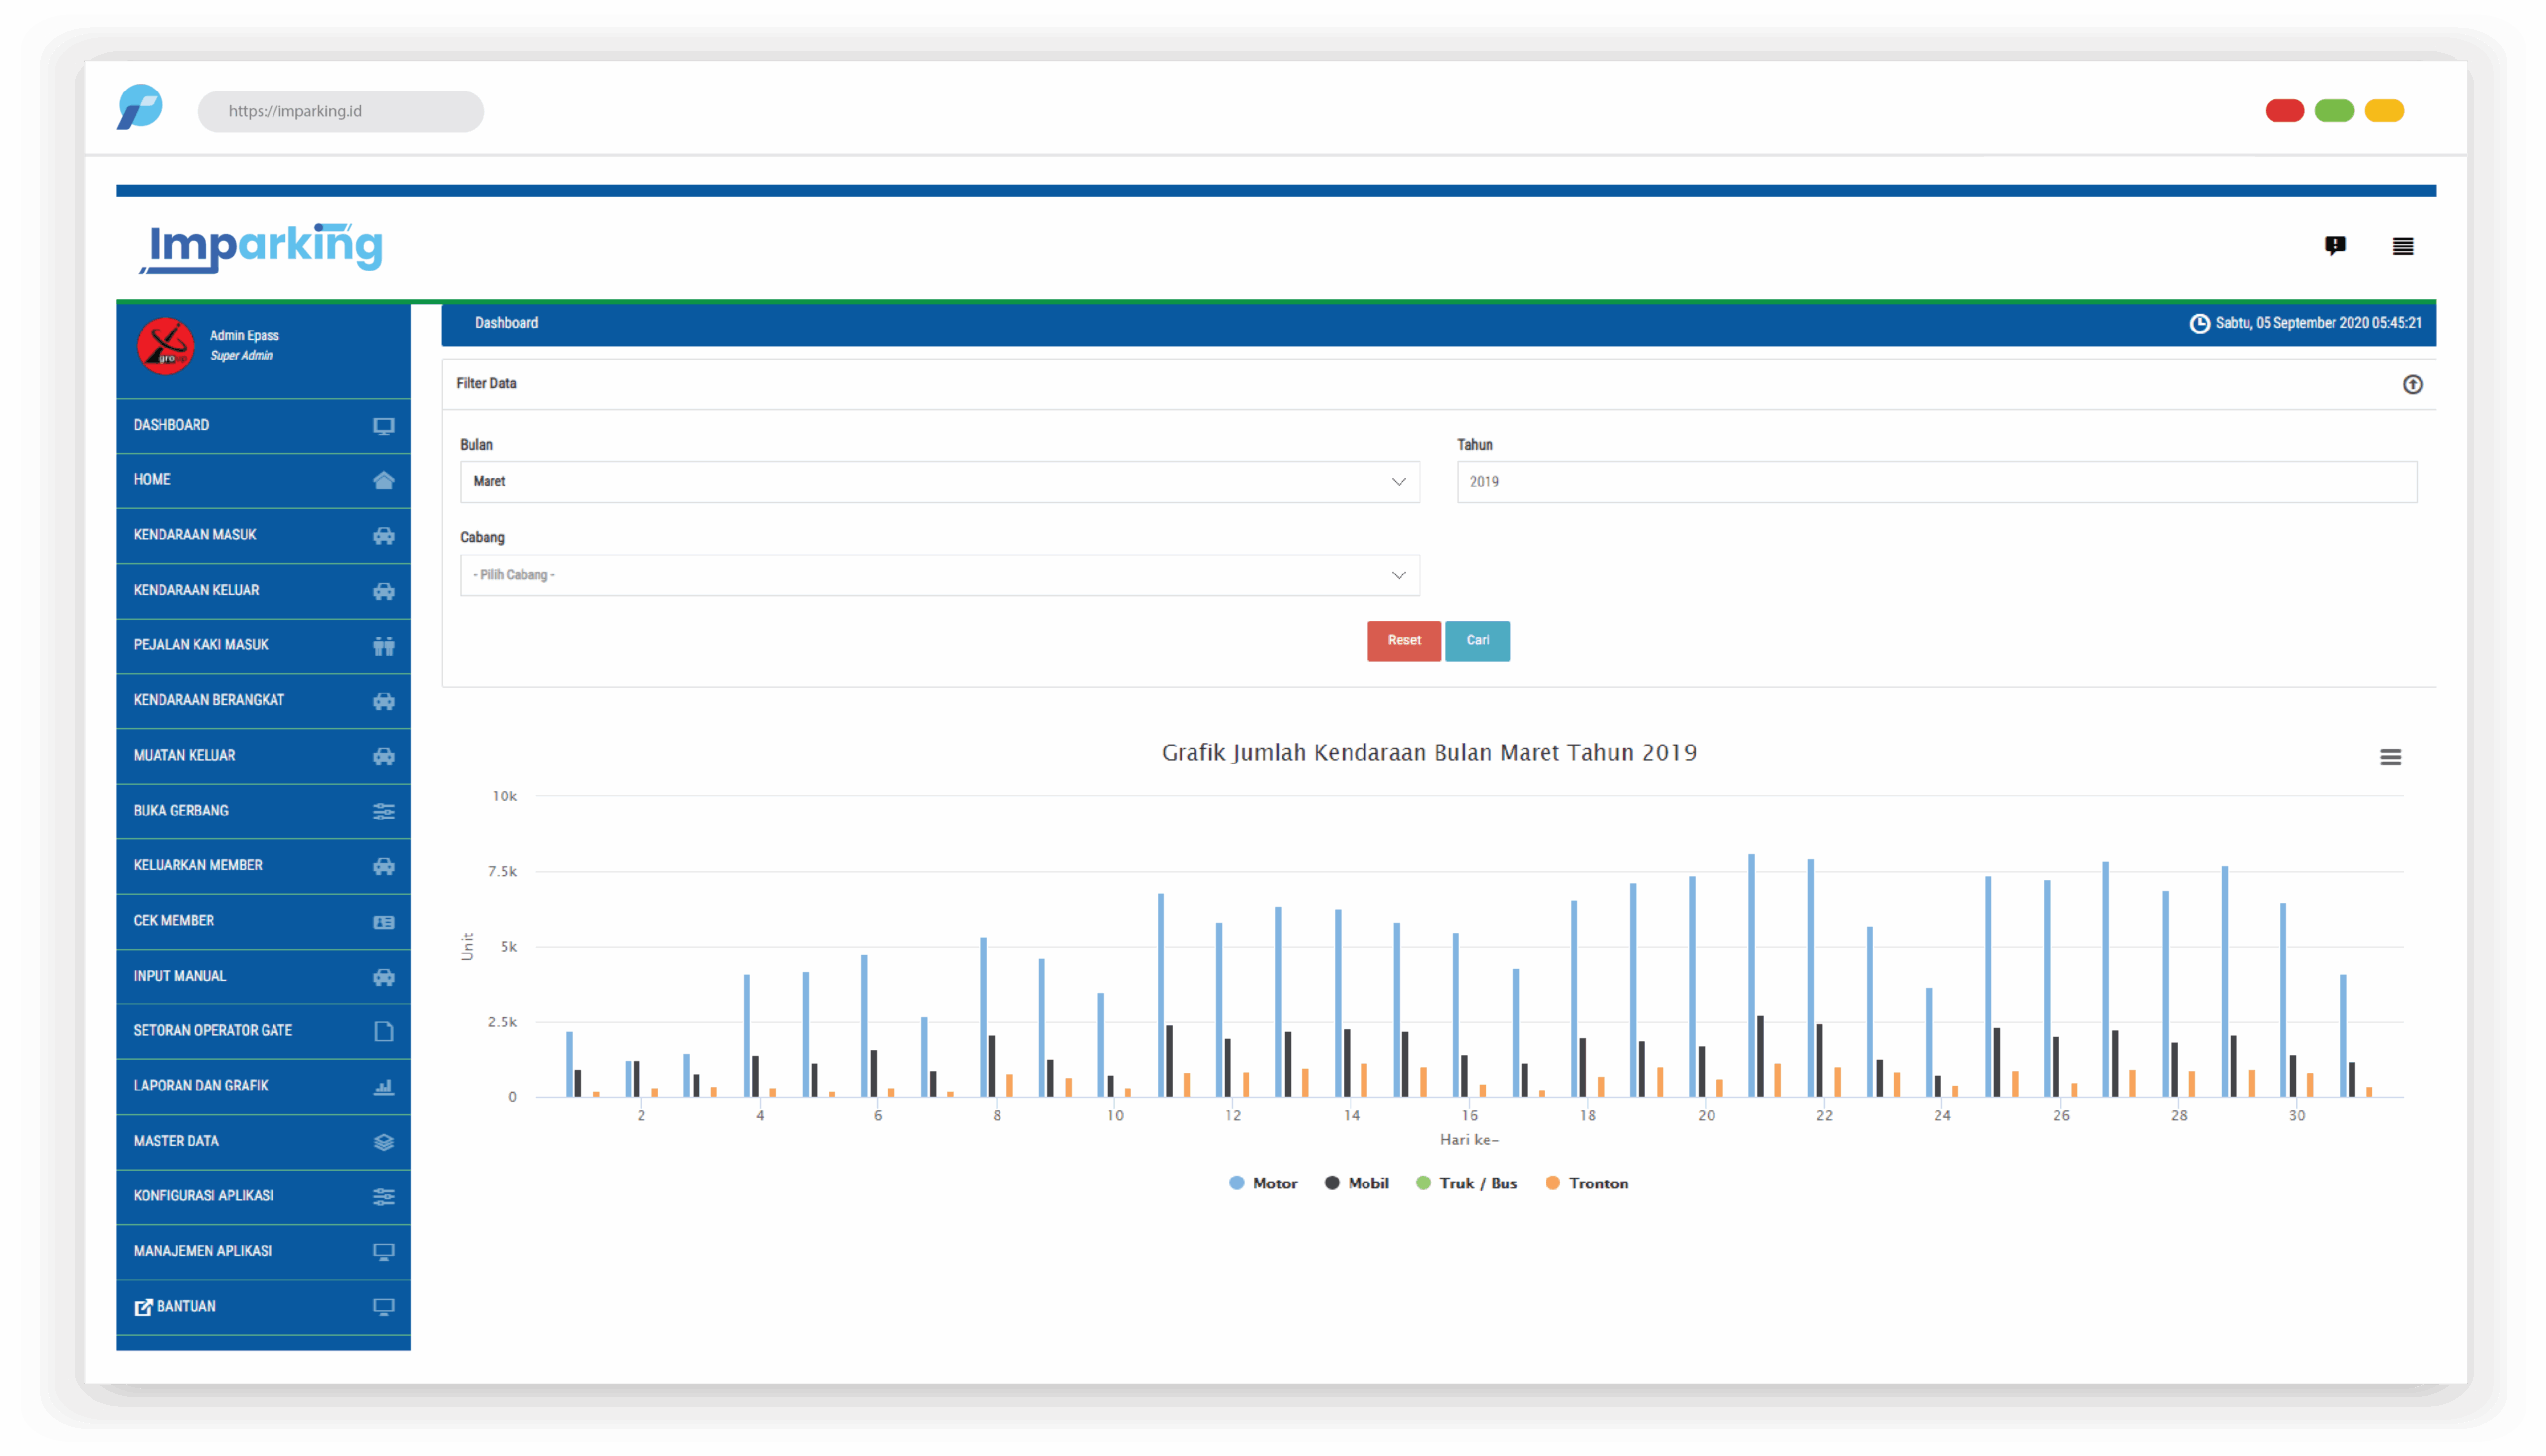Toggle the Motor series in the chart legend
2546x1456 pixels.
tap(1263, 1183)
